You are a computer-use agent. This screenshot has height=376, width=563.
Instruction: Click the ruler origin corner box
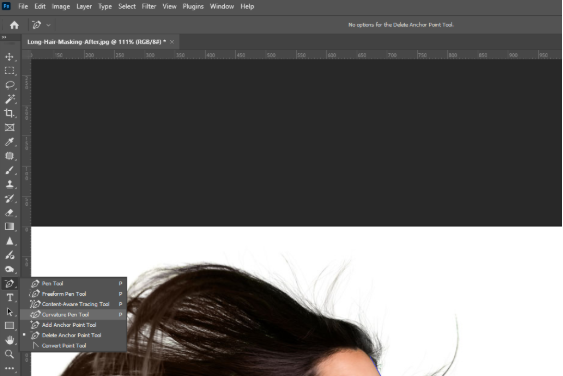tap(26, 55)
